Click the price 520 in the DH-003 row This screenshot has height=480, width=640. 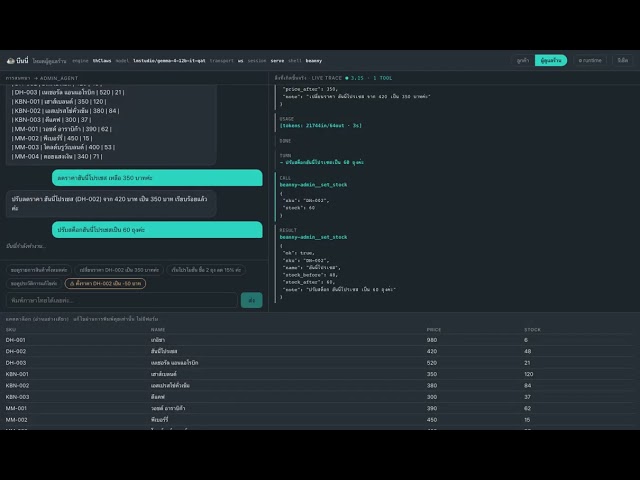pos(432,363)
